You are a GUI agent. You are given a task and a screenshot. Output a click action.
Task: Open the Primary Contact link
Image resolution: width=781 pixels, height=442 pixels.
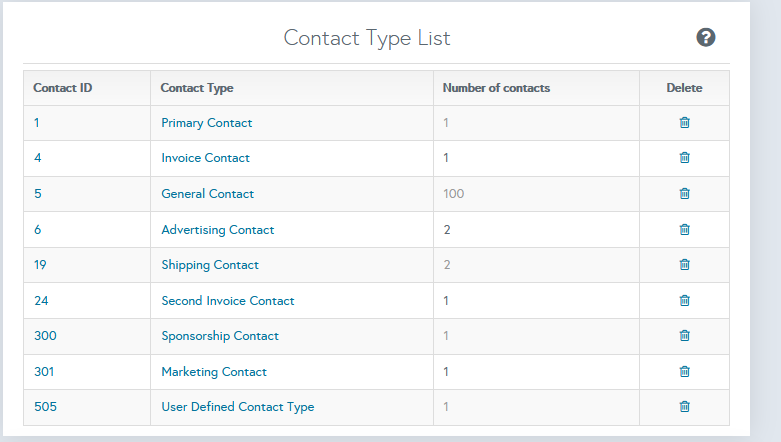[206, 123]
